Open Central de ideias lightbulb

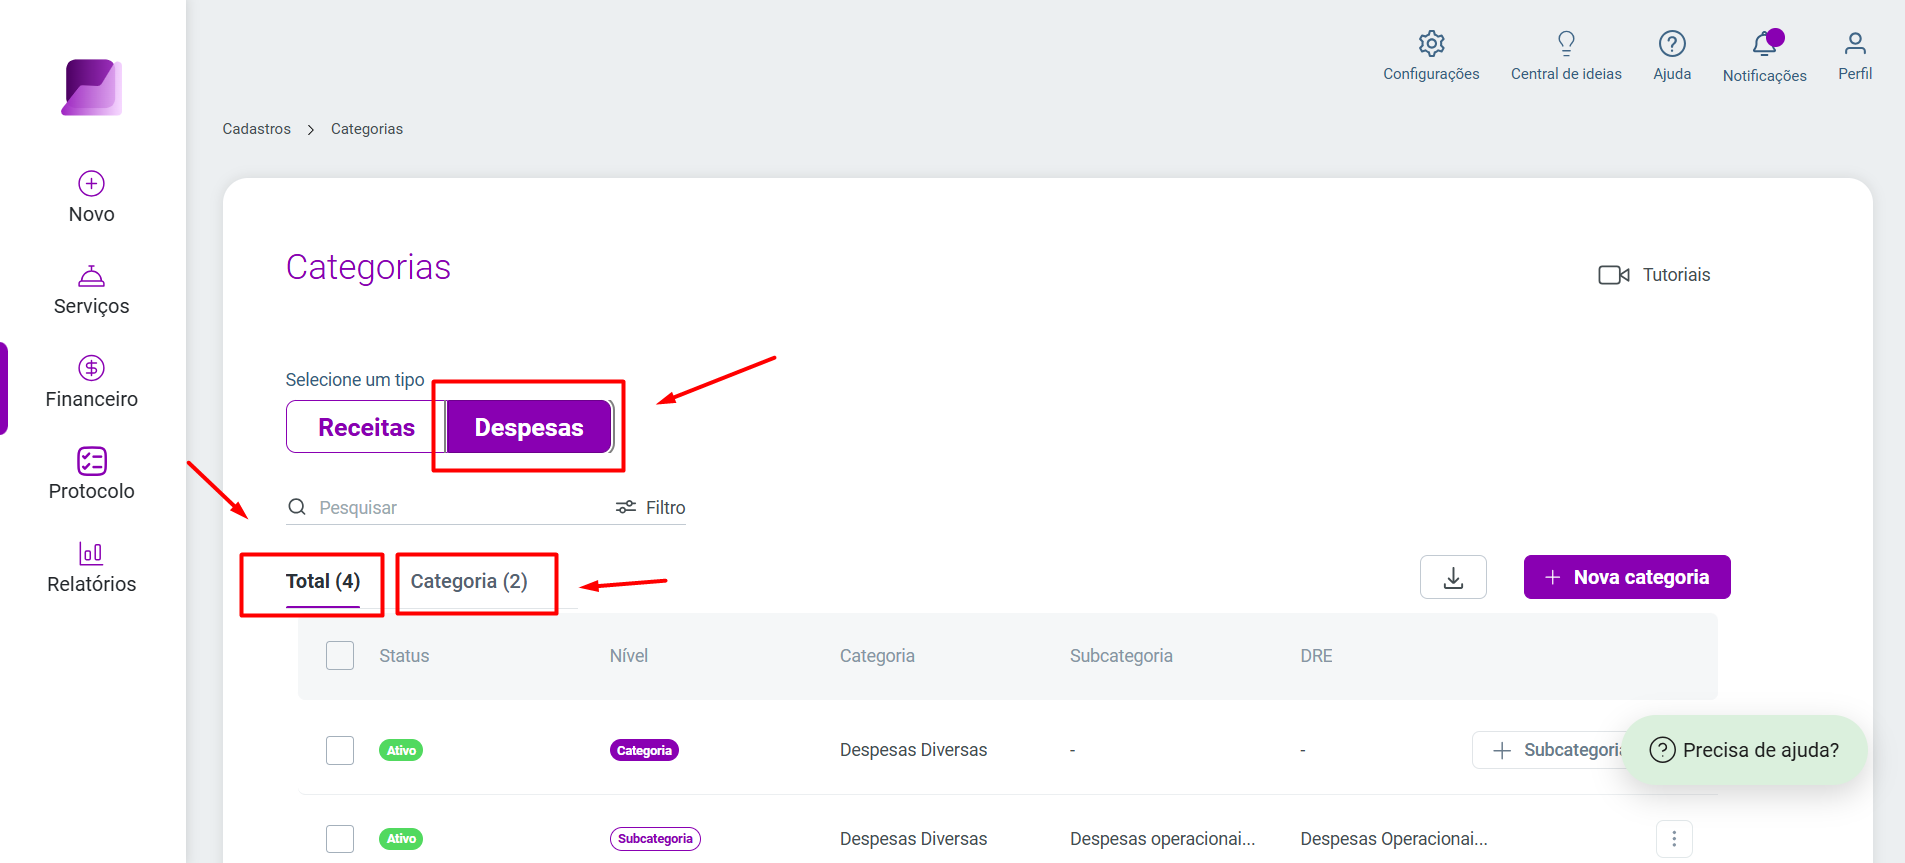pyautogui.click(x=1566, y=43)
